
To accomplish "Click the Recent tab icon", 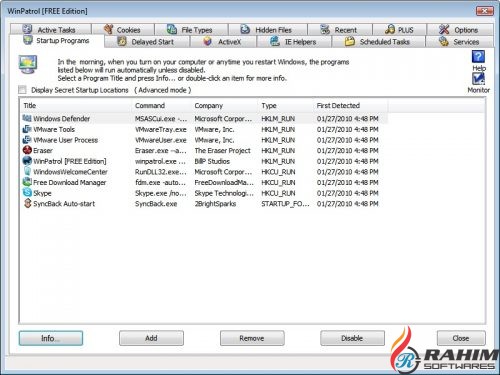I will click(325, 29).
